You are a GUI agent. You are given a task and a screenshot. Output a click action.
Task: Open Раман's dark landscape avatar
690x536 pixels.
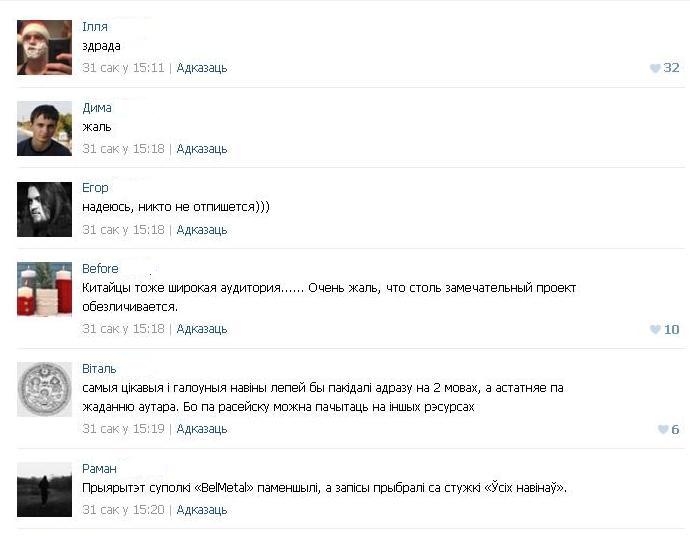[44, 490]
